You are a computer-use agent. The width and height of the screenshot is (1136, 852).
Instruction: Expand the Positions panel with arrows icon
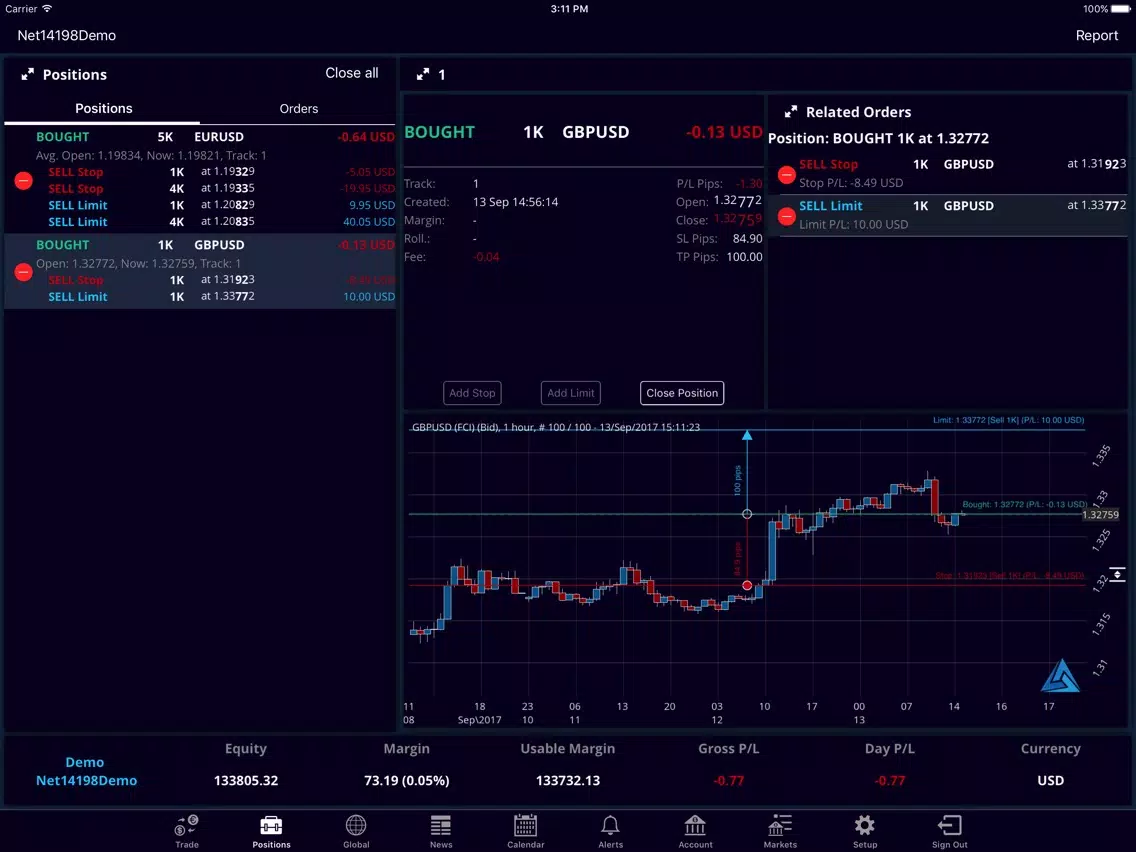tap(28, 75)
